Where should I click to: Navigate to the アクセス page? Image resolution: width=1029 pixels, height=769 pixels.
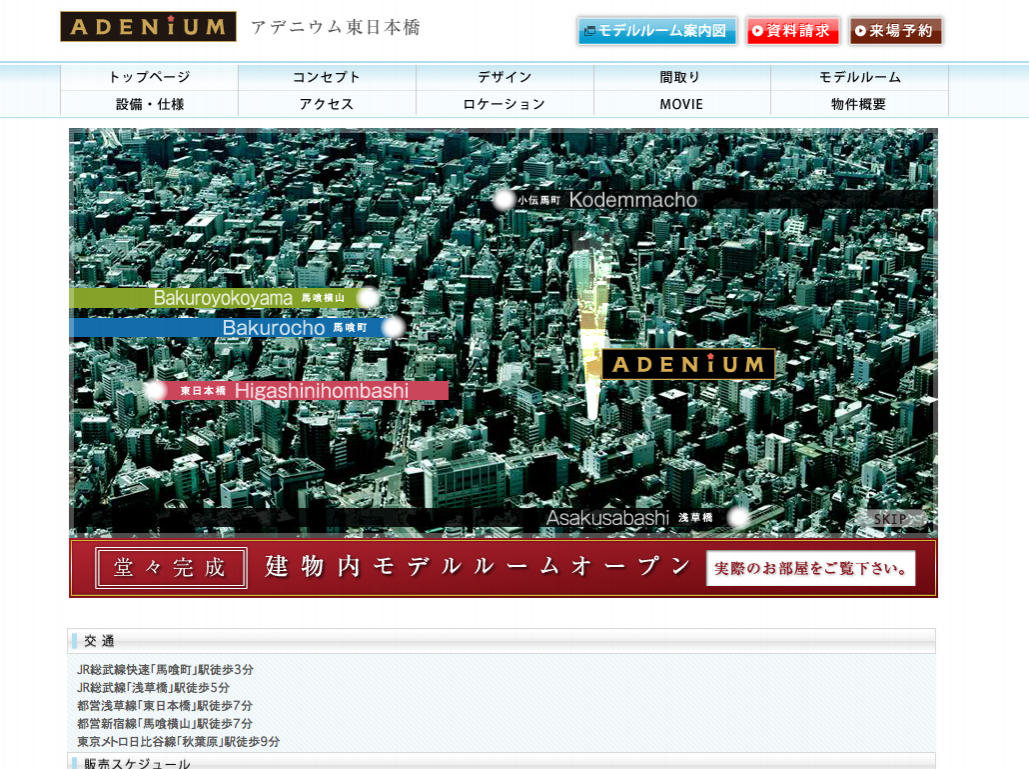tap(327, 104)
